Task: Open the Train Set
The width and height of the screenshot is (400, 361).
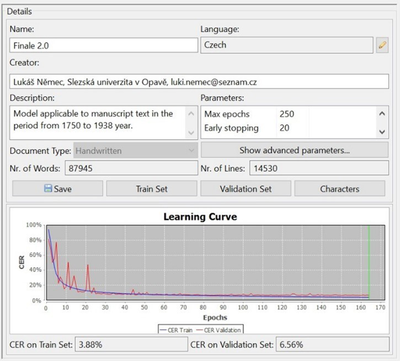Action: pyautogui.click(x=152, y=189)
